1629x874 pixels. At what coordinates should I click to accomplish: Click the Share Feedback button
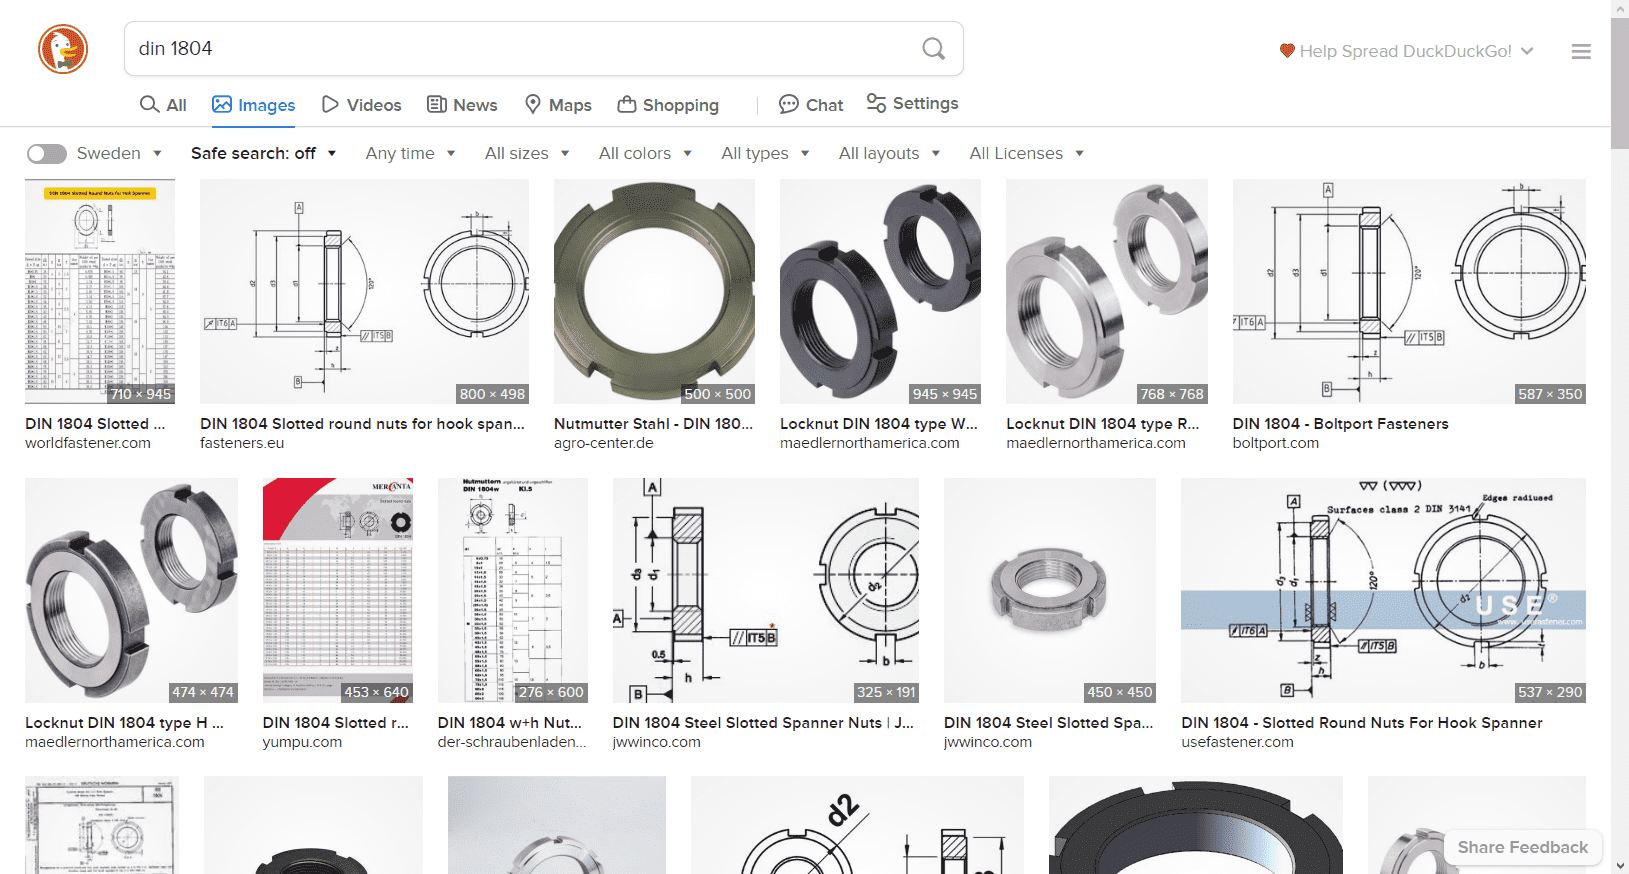pos(1522,847)
